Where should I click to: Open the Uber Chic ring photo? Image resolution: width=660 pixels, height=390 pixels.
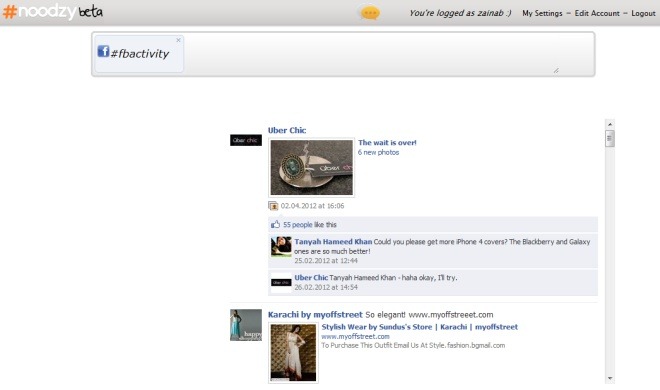(x=311, y=167)
